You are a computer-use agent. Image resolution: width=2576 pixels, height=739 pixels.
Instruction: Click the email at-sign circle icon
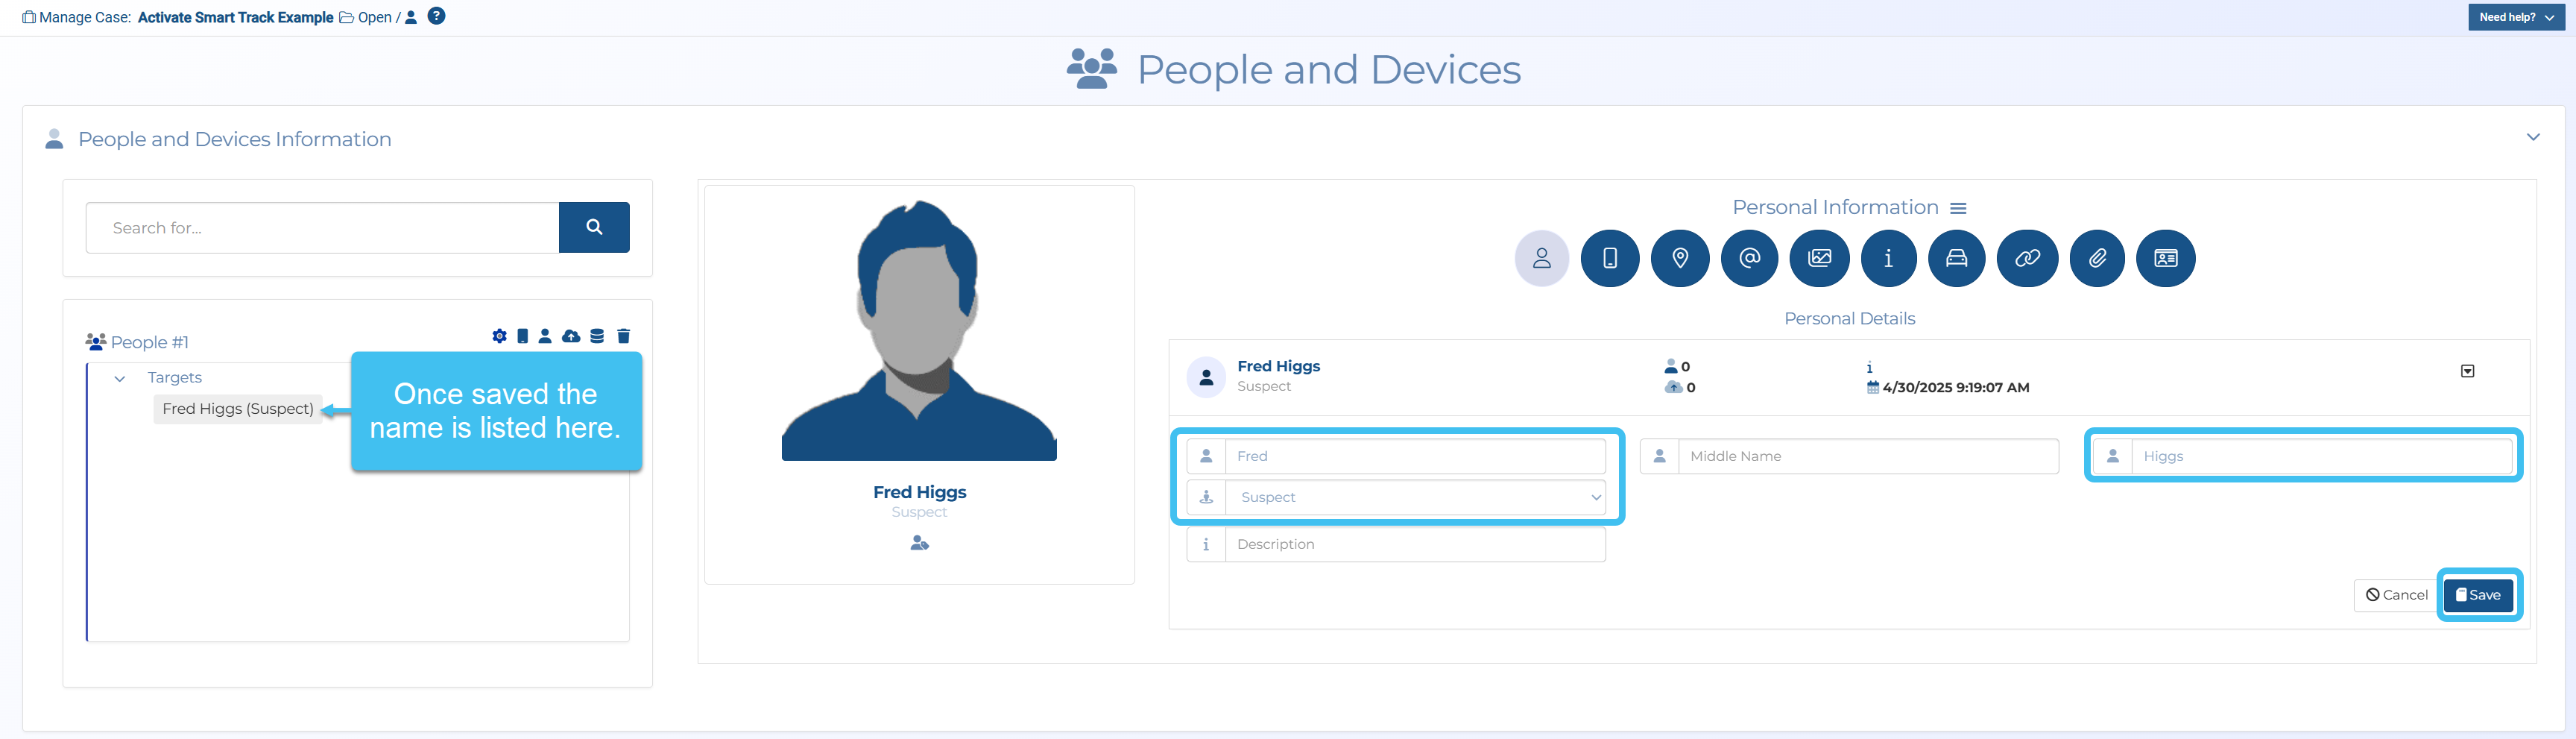pyautogui.click(x=1749, y=258)
